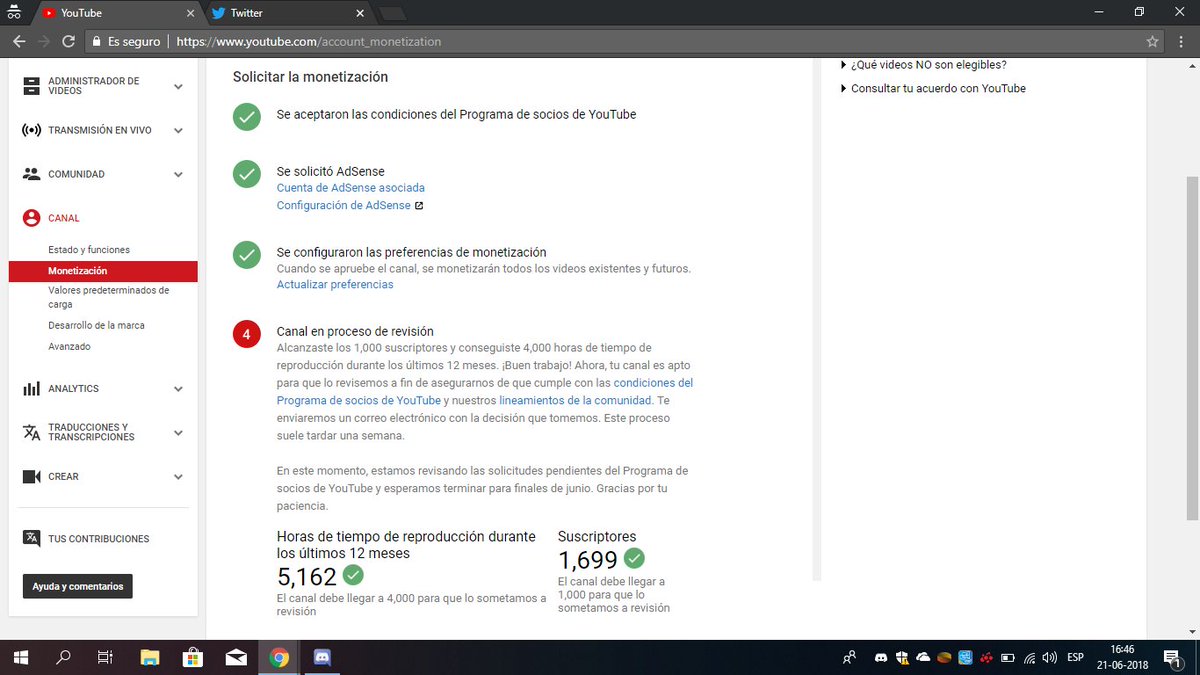Click the browser forward arrow
This screenshot has width=1200, height=675.
[x=43, y=42]
